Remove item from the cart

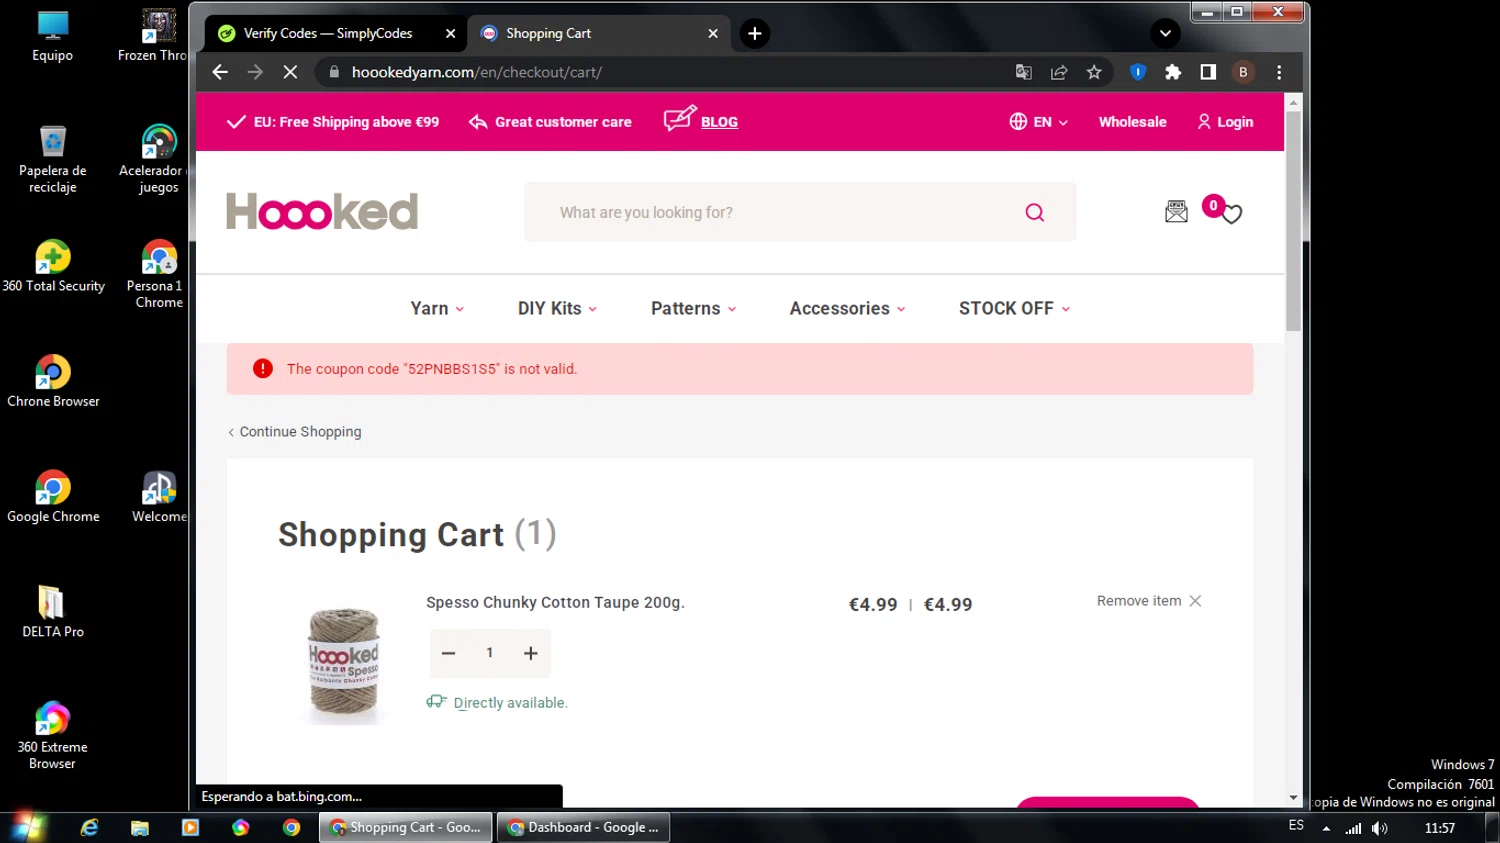tap(1149, 601)
